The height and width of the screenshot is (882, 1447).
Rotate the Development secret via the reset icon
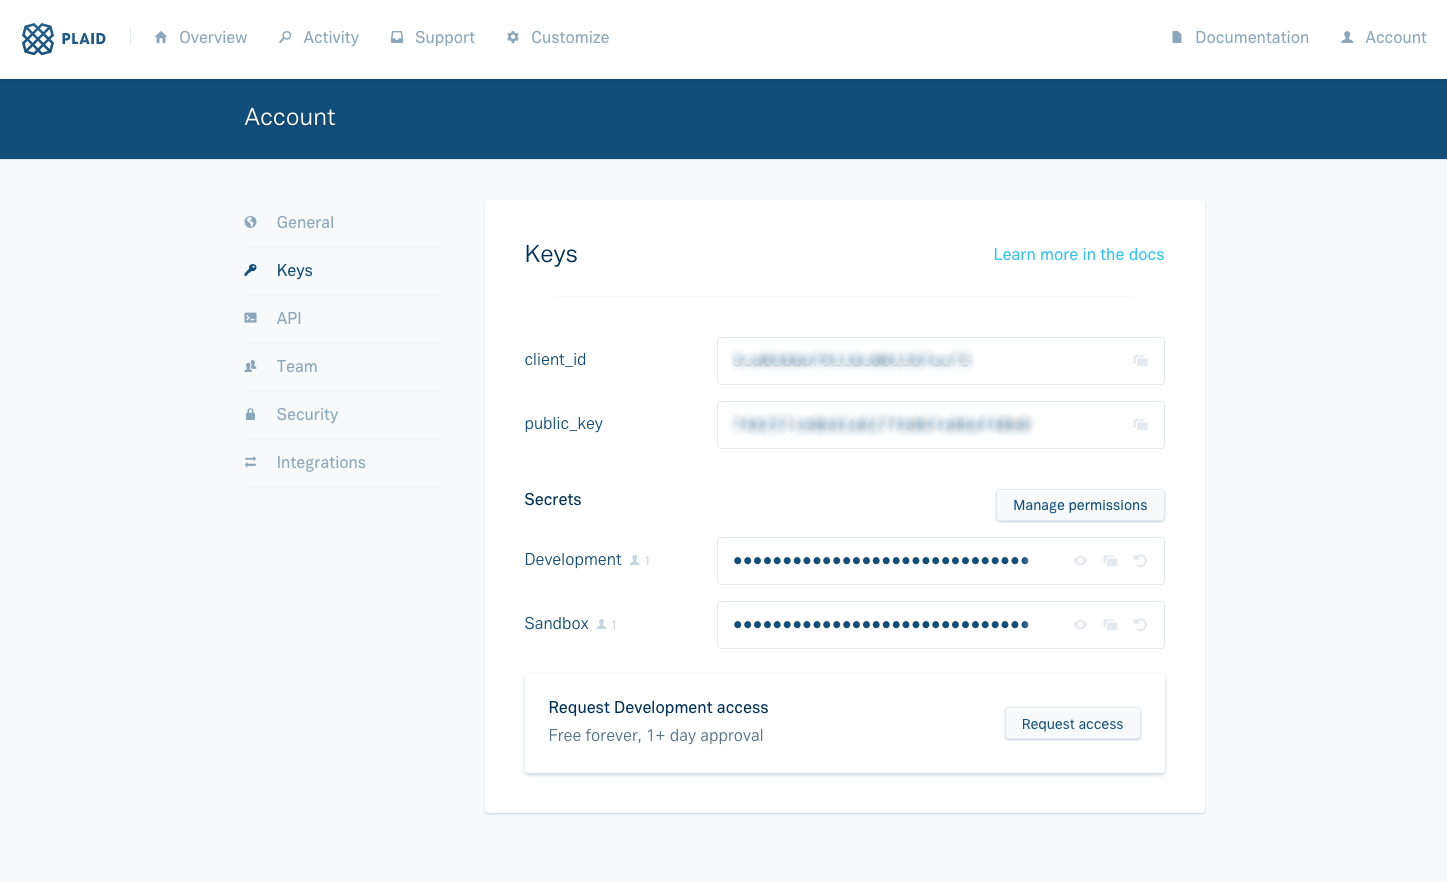1140,560
